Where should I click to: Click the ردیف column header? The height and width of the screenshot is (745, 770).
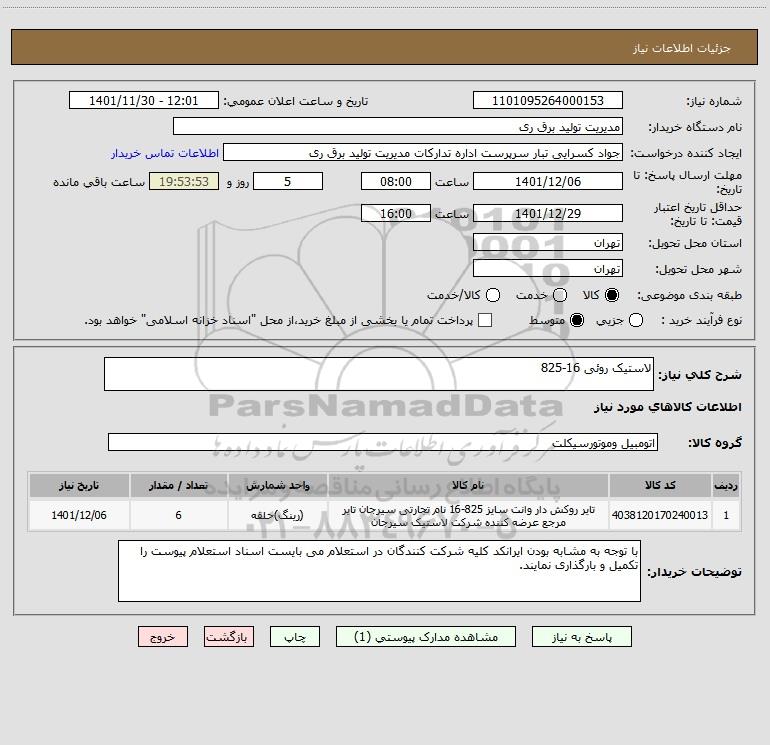pos(726,485)
